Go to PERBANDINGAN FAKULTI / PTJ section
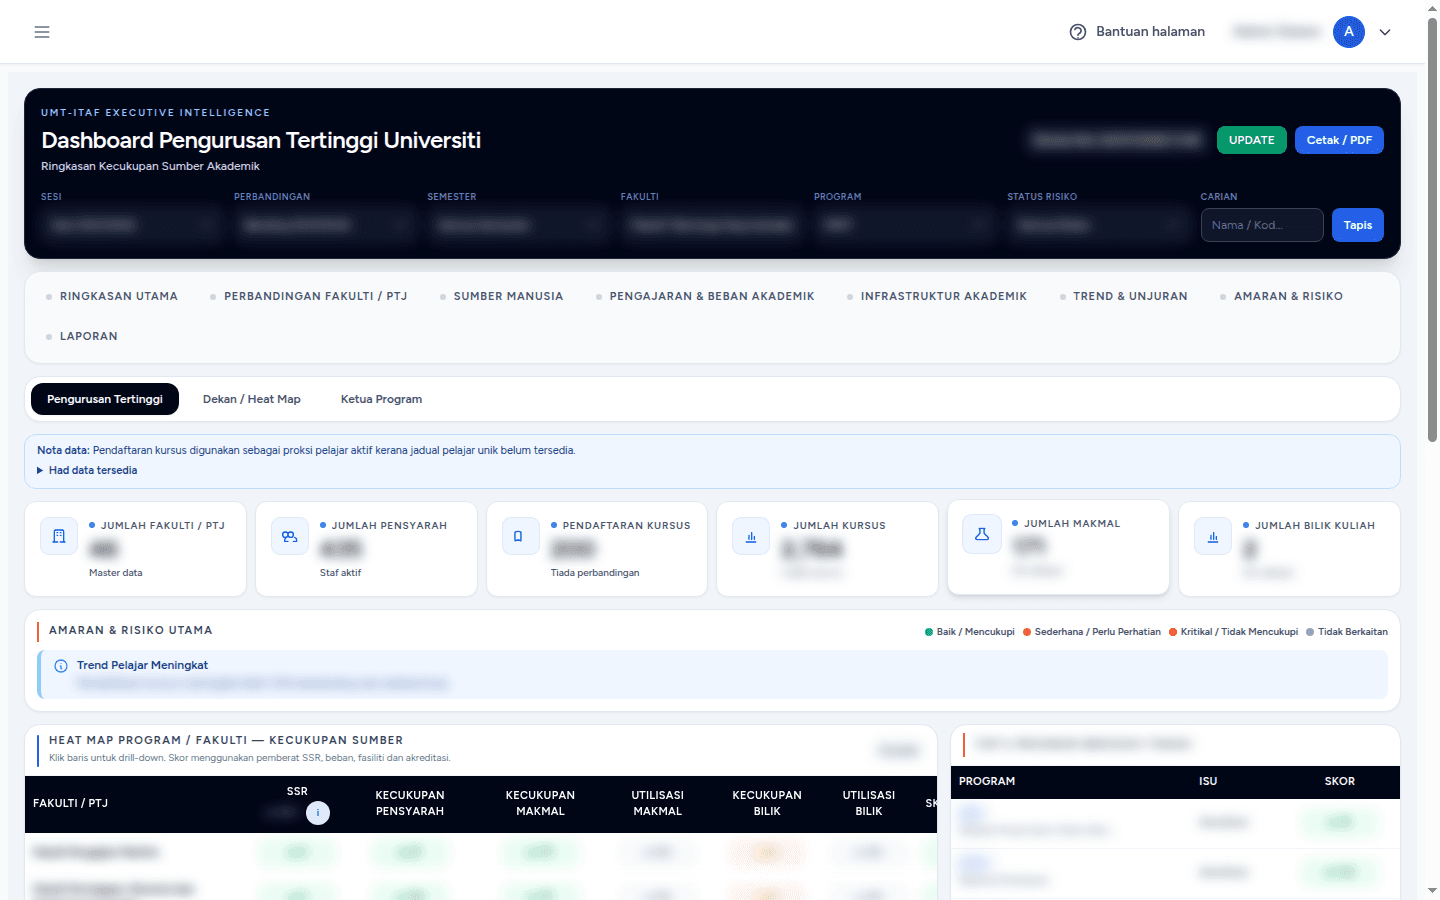 pos(309,296)
